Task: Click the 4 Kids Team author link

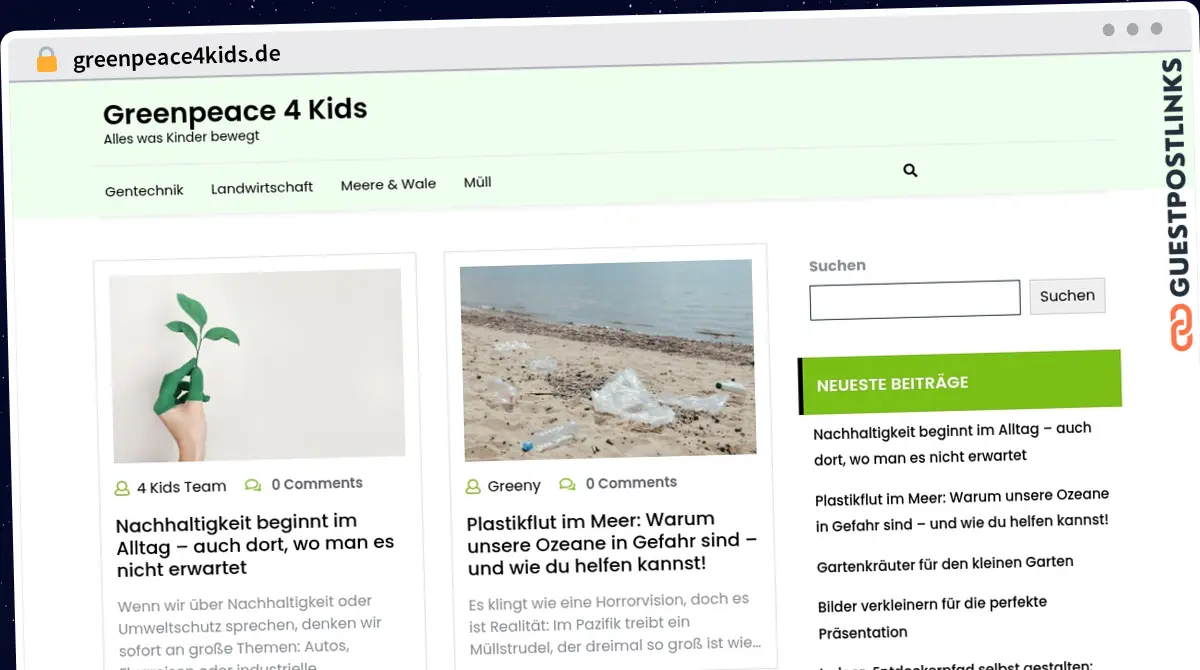Action: [x=181, y=487]
